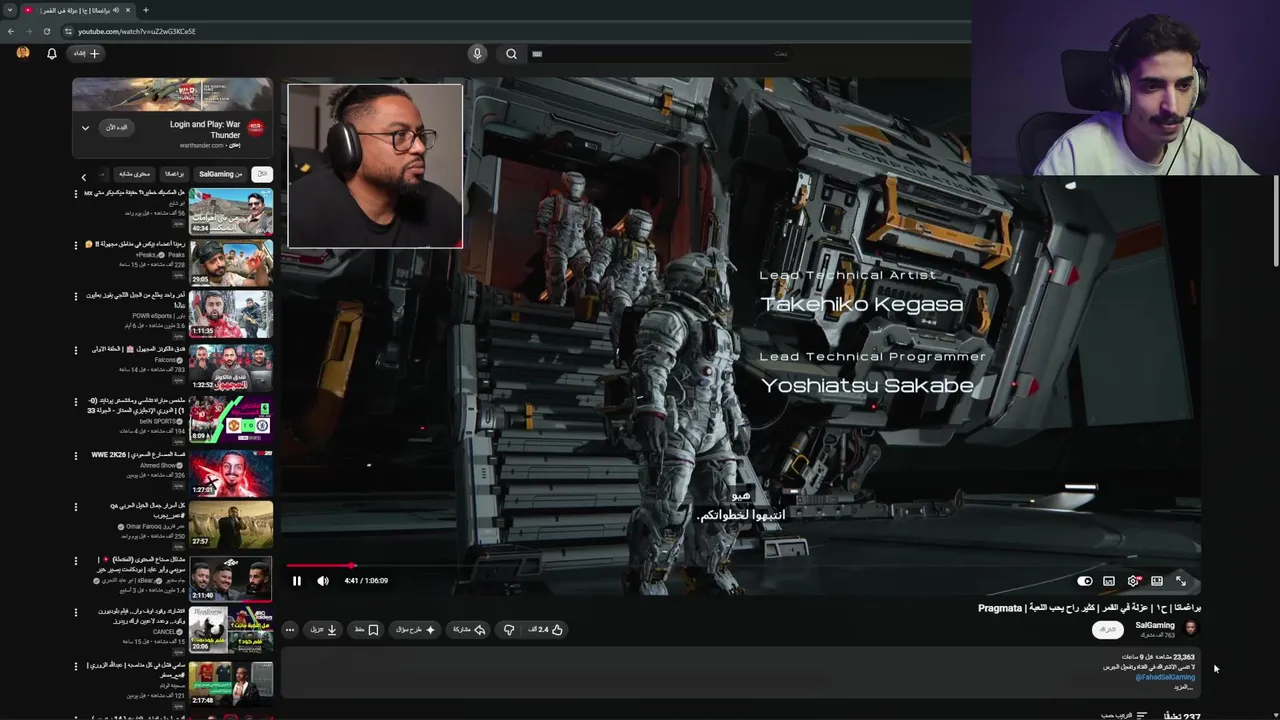Subscribe to SalGaming channel

click(x=1108, y=629)
